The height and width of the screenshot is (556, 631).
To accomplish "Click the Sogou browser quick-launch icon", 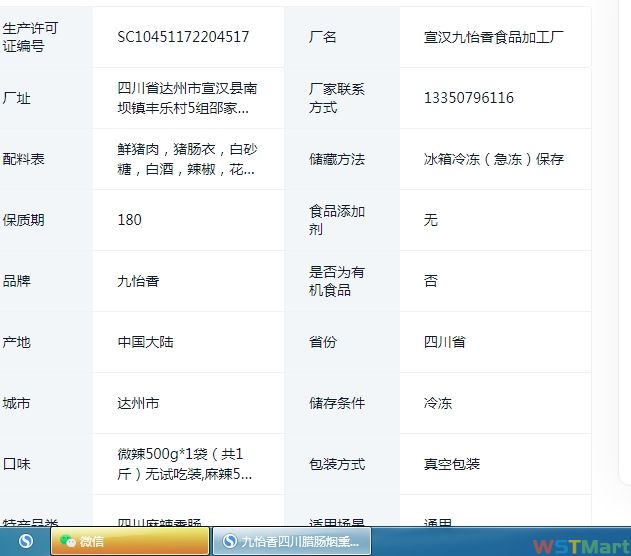I will 25,542.
